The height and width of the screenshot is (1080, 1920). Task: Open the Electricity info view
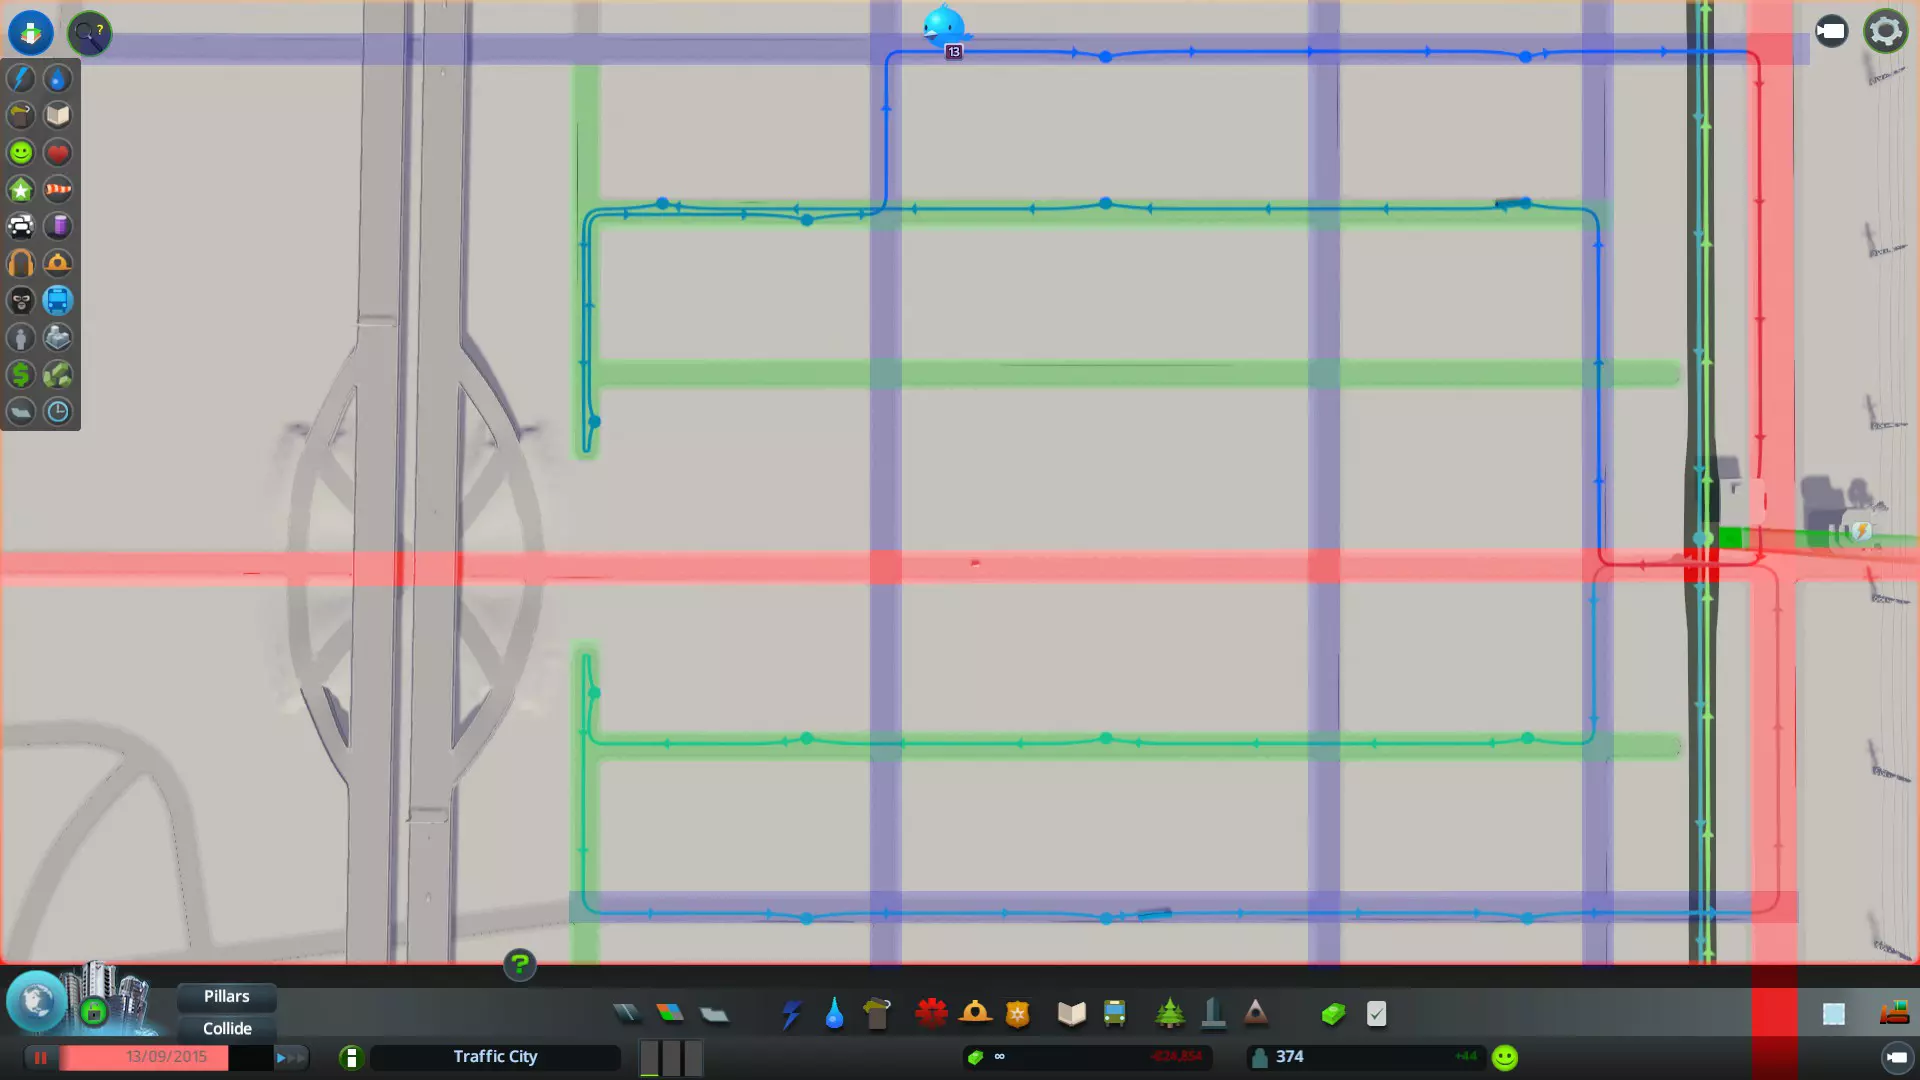pyautogui.click(x=20, y=79)
